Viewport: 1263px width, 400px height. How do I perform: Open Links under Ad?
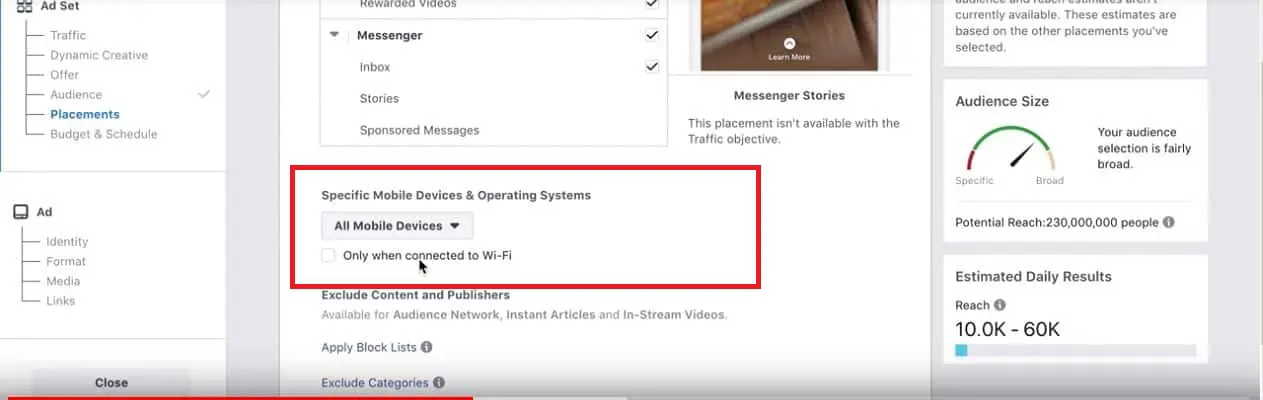(x=61, y=300)
